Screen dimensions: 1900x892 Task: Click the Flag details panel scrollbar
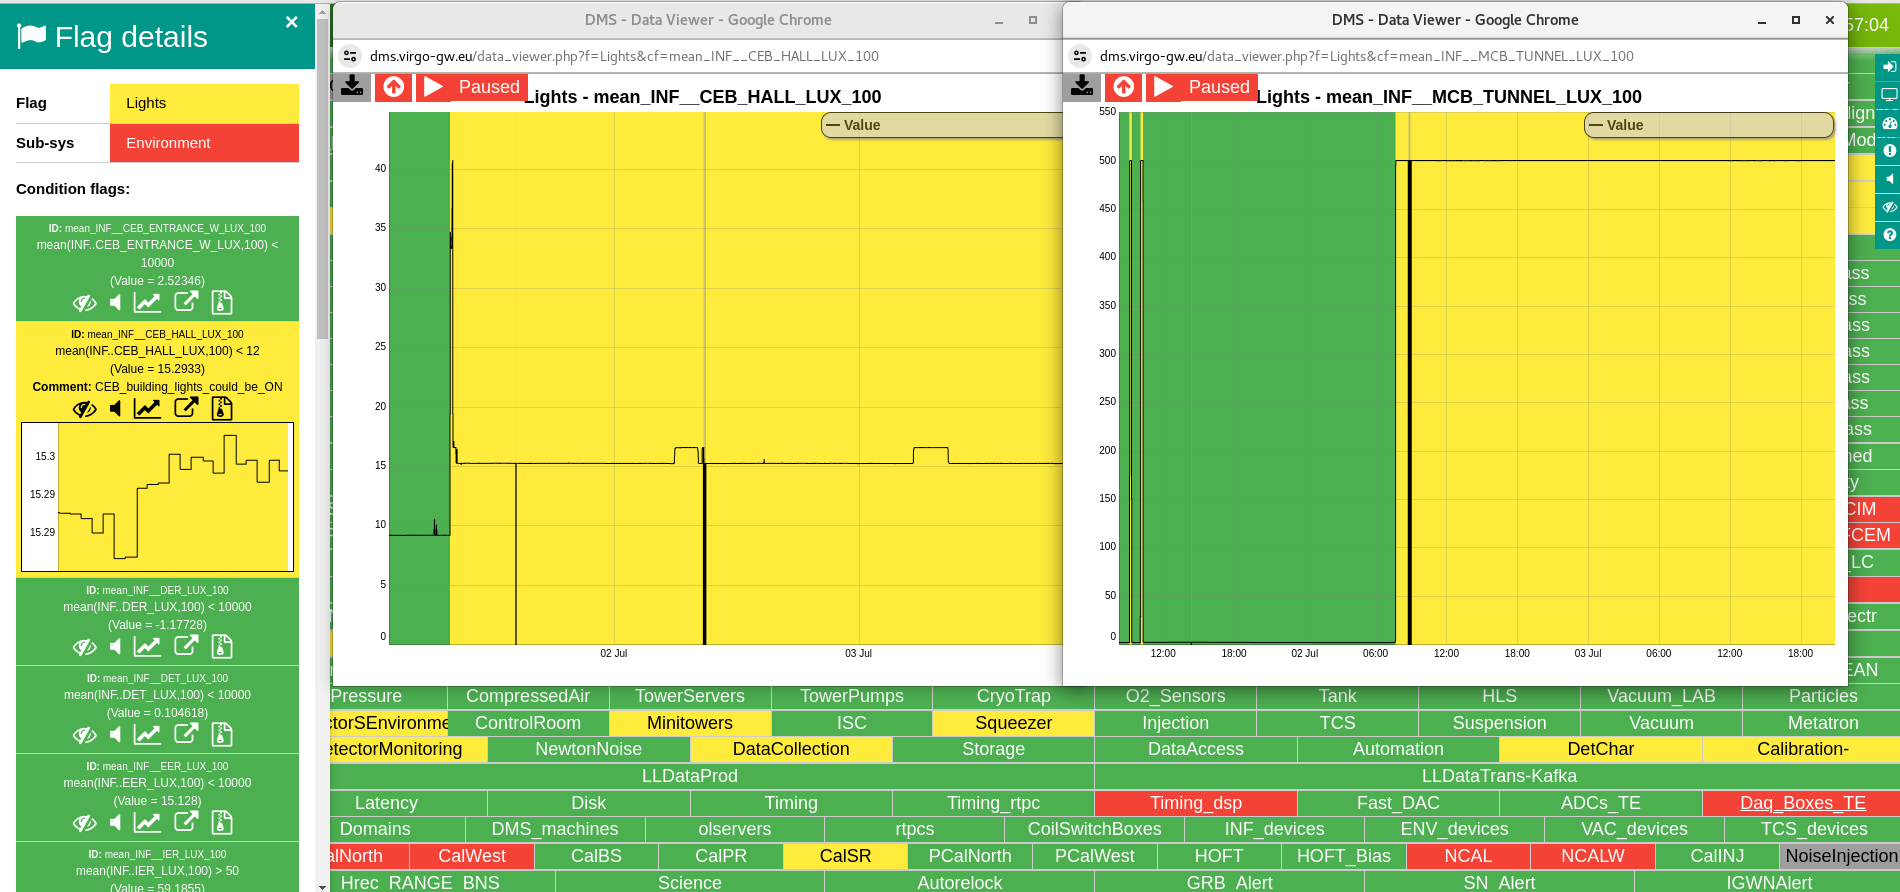[322, 180]
